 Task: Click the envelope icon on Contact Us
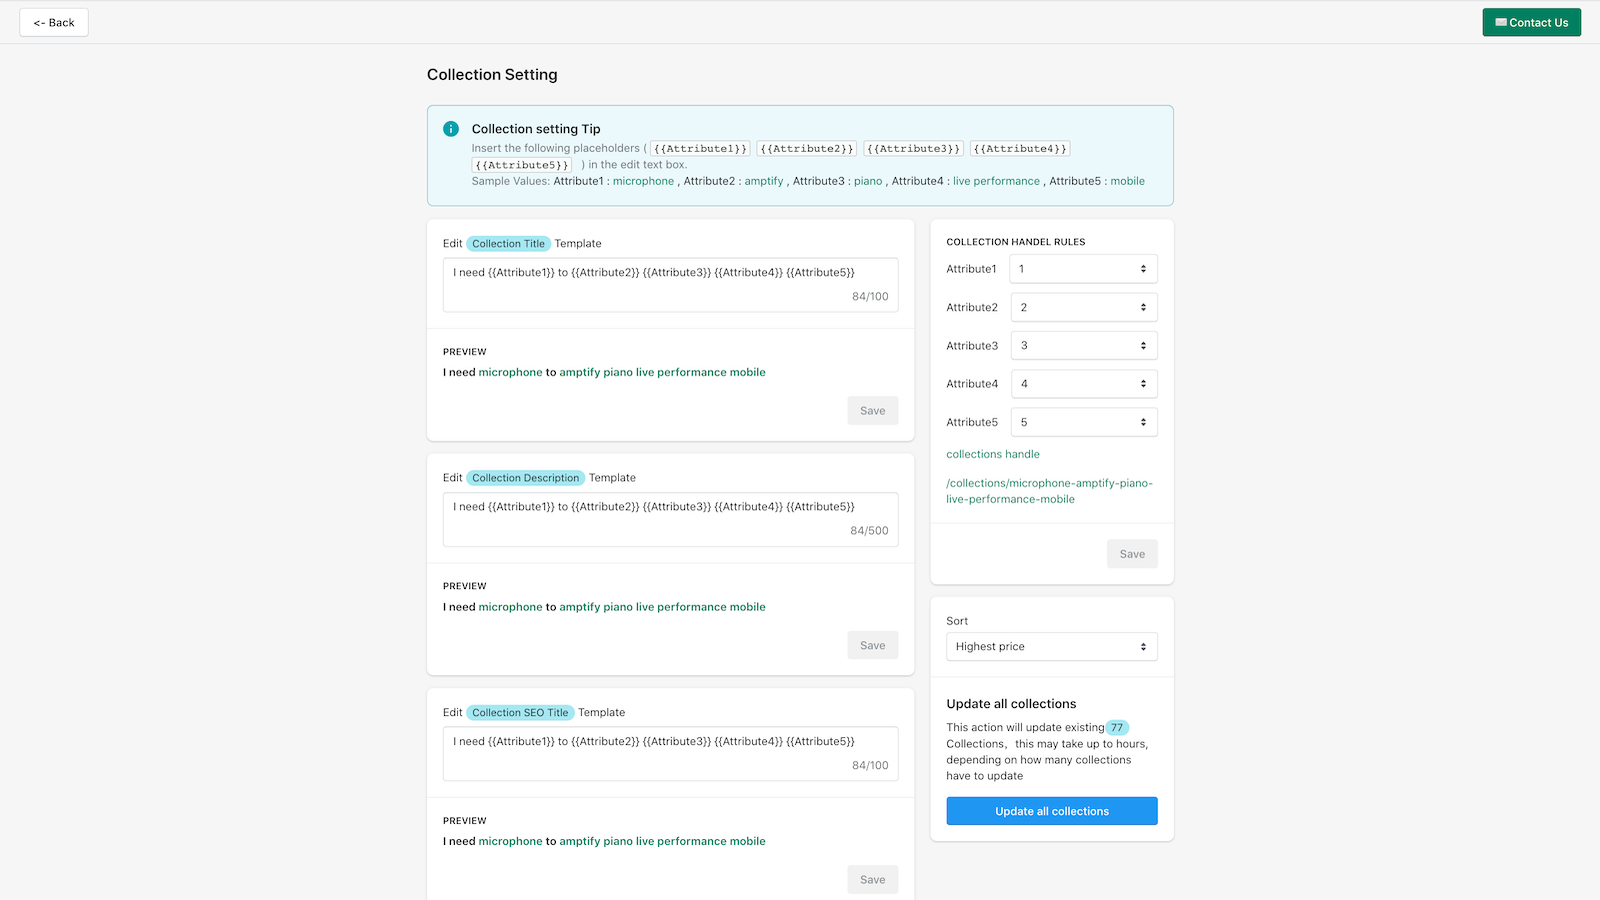pyautogui.click(x=1501, y=22)
